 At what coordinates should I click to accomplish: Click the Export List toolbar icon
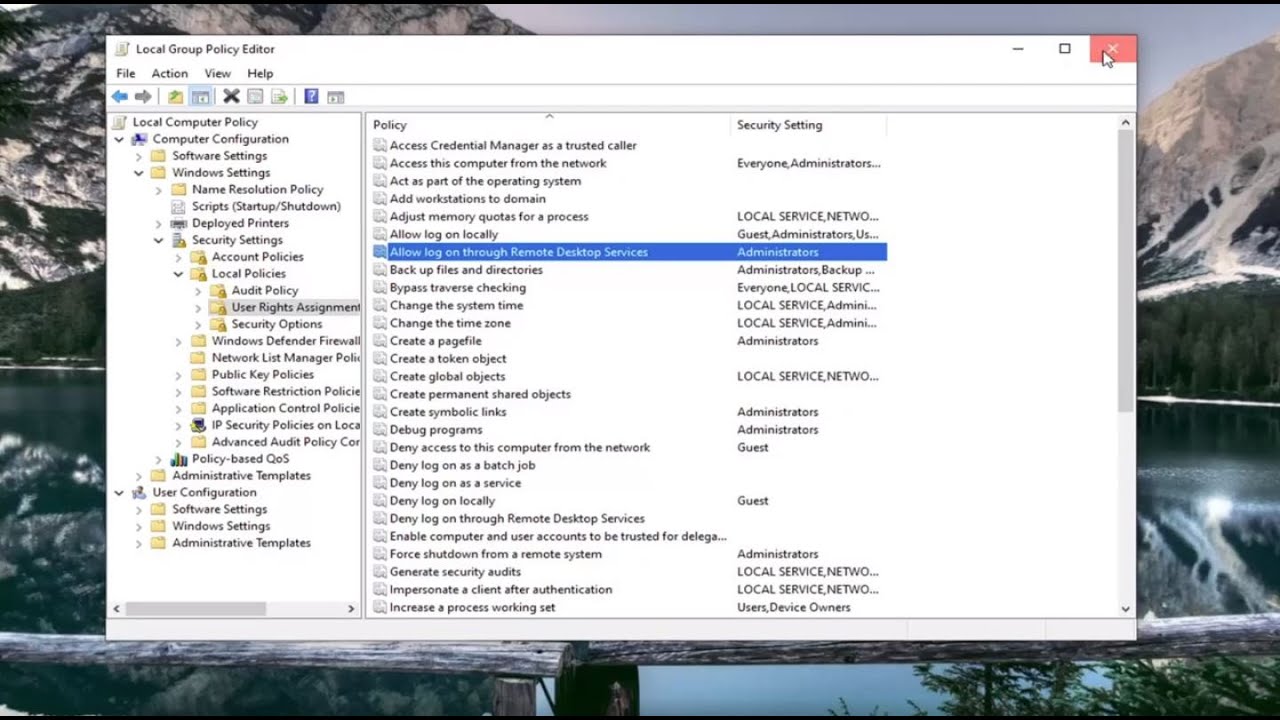279,97
